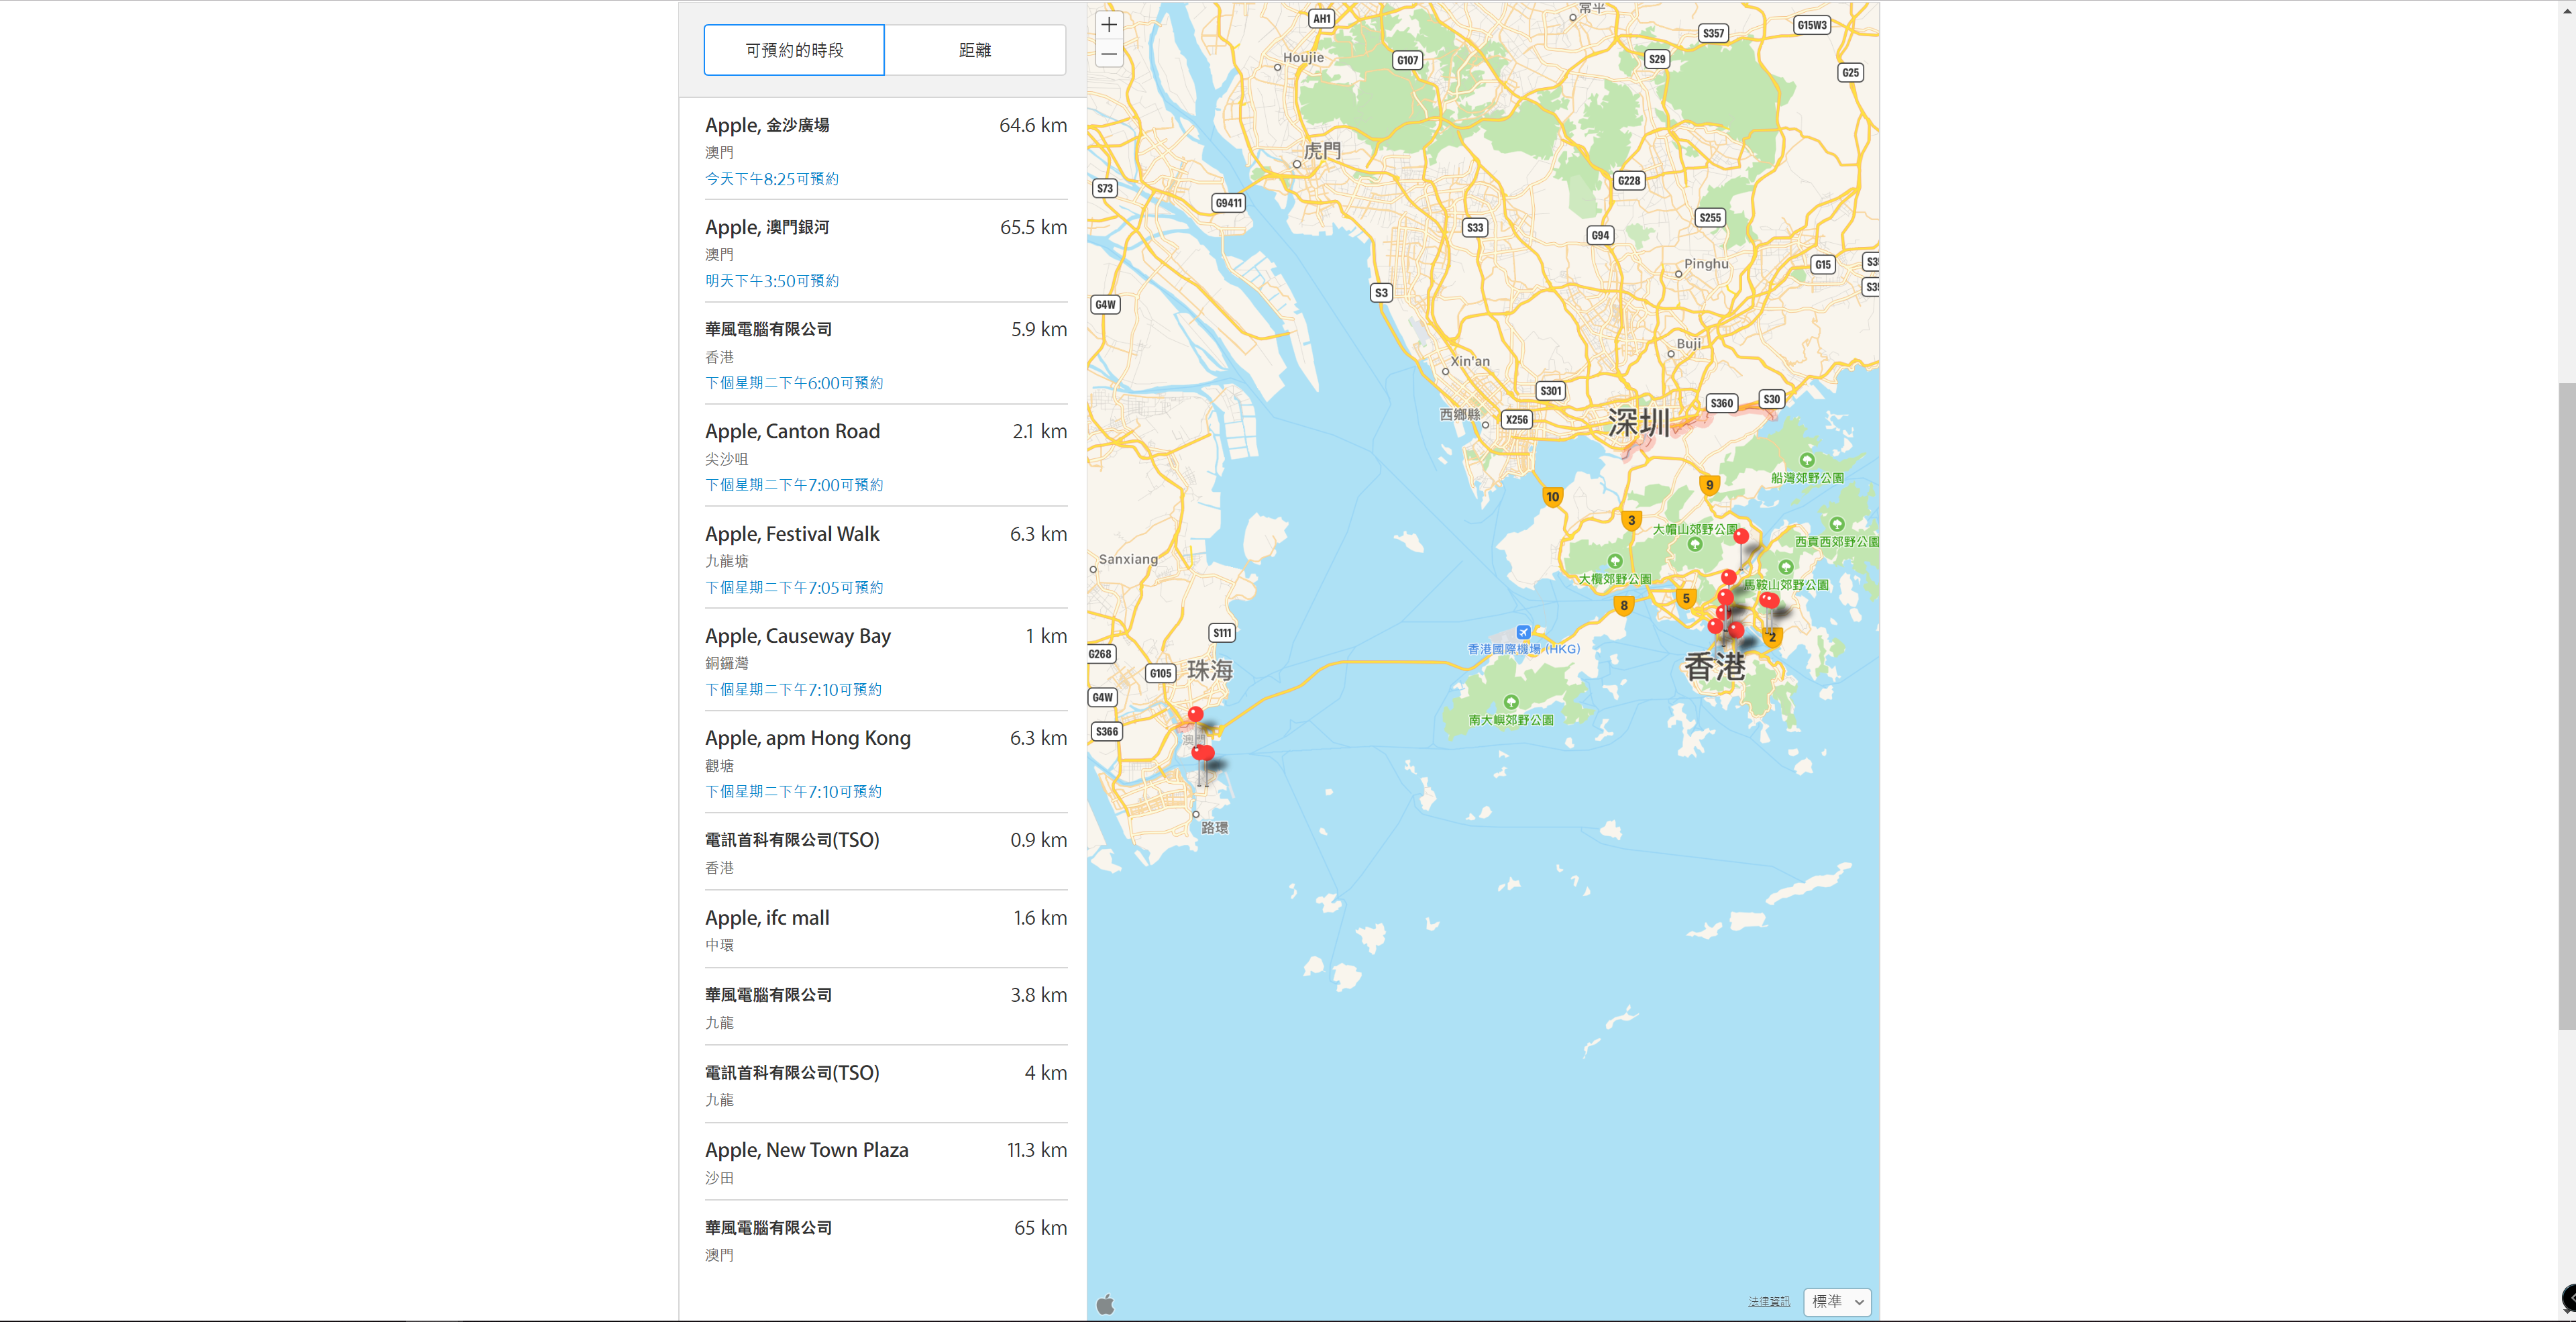Select the Apple, Festival Walk store

[886, 558]
